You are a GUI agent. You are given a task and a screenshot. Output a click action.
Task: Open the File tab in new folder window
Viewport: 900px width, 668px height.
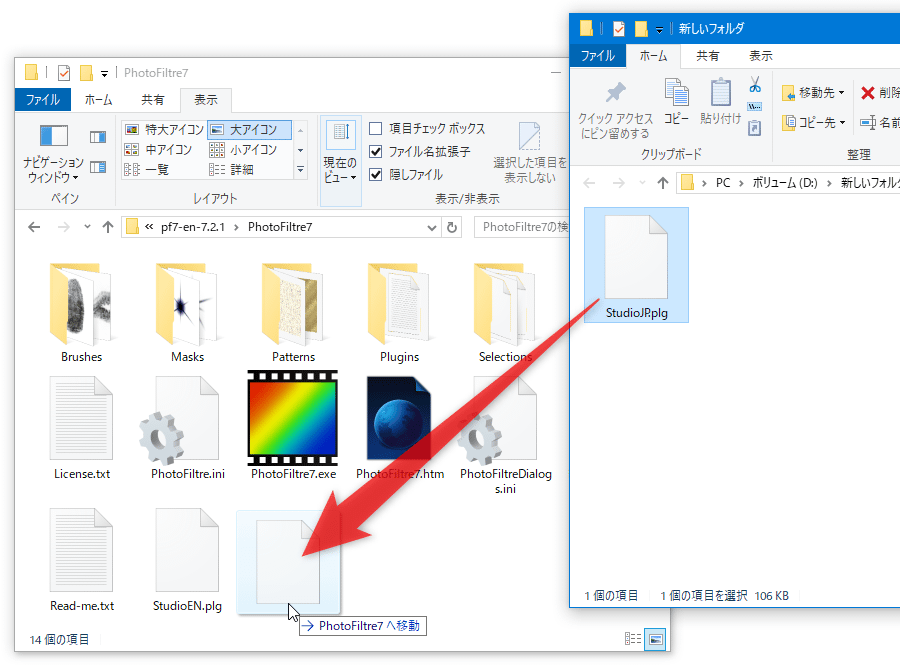point(598,56)
